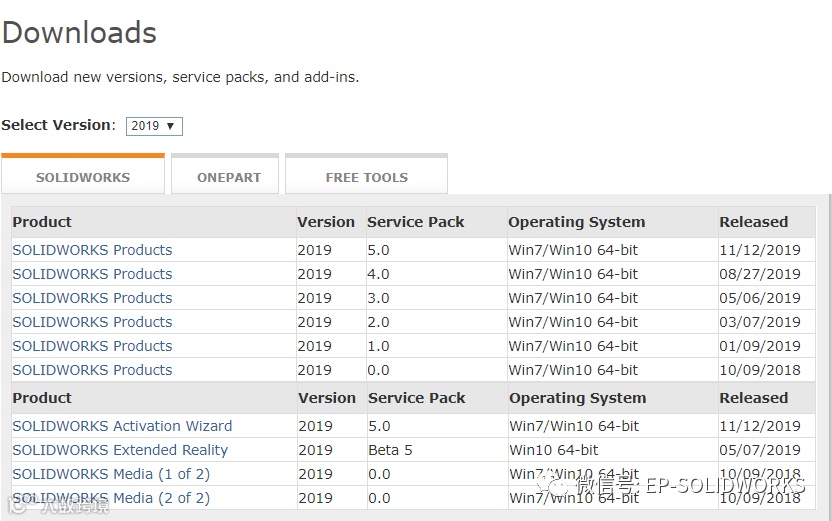
Task: Switch to the SOLIDWORKS tab
Action: click(83, 174)
